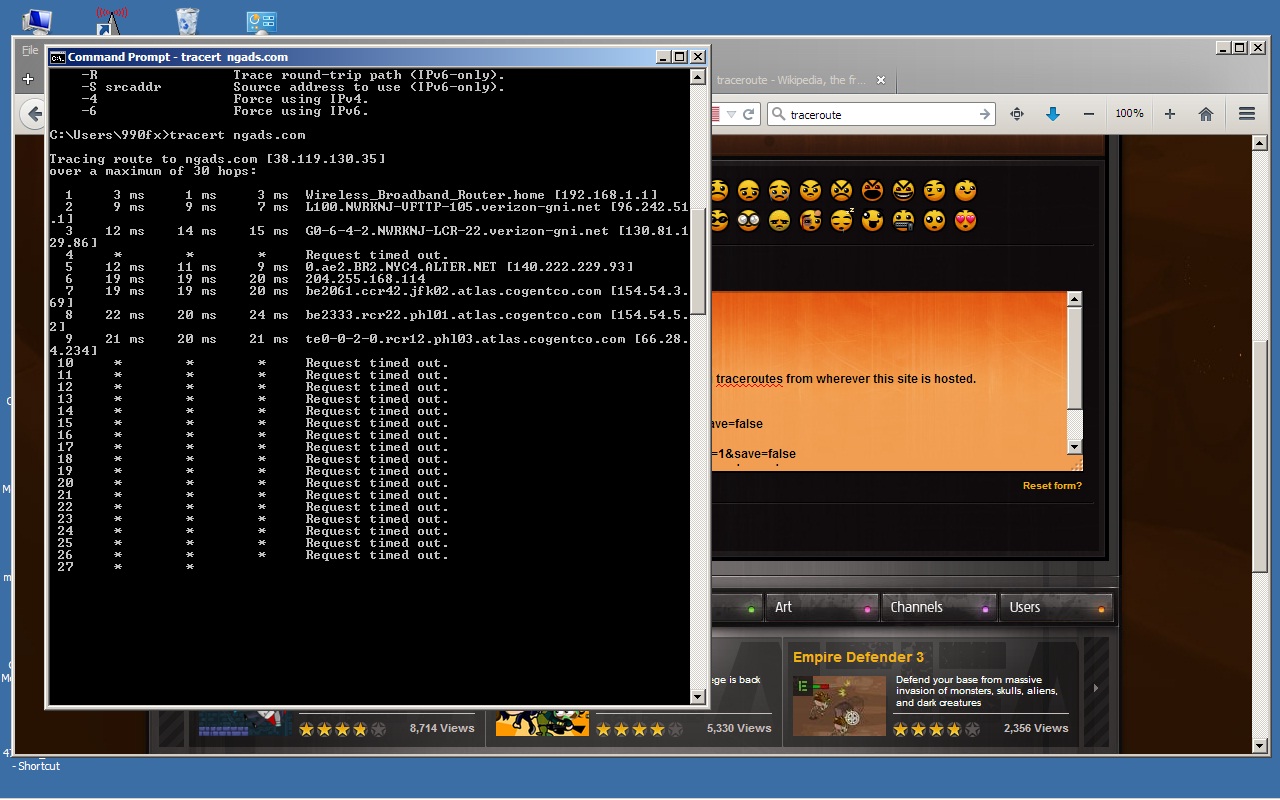Insert the evil grin emoticon
Viewport: 1280px width, 800px height.
point(903,190)
